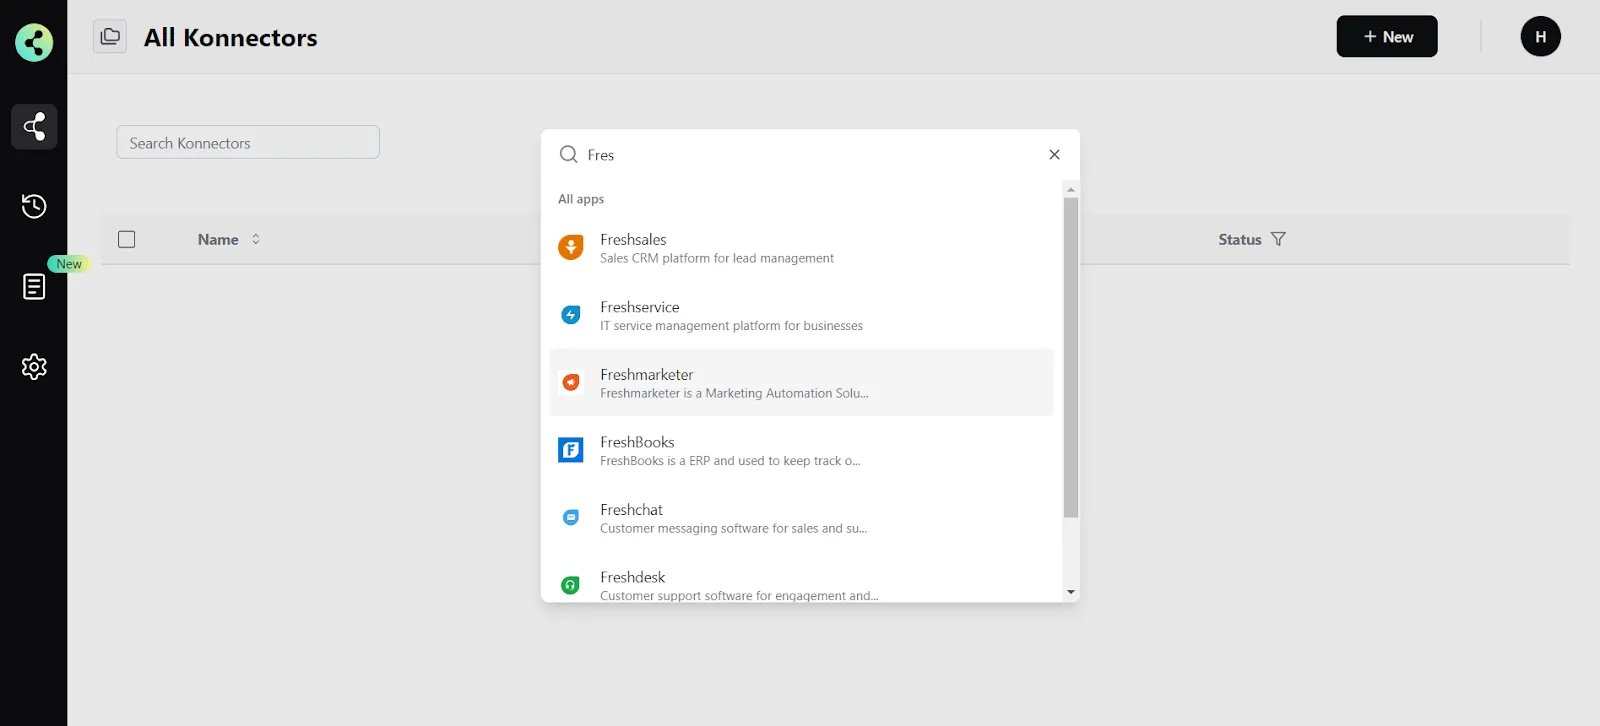Open the Settings gear in sidebar

pyautogui.click(x=34, y=367)
